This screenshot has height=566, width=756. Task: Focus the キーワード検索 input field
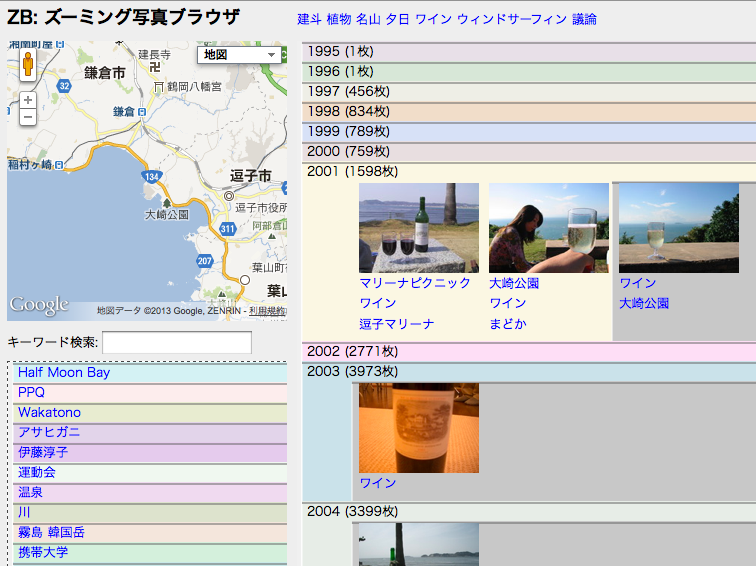point(176,342)
